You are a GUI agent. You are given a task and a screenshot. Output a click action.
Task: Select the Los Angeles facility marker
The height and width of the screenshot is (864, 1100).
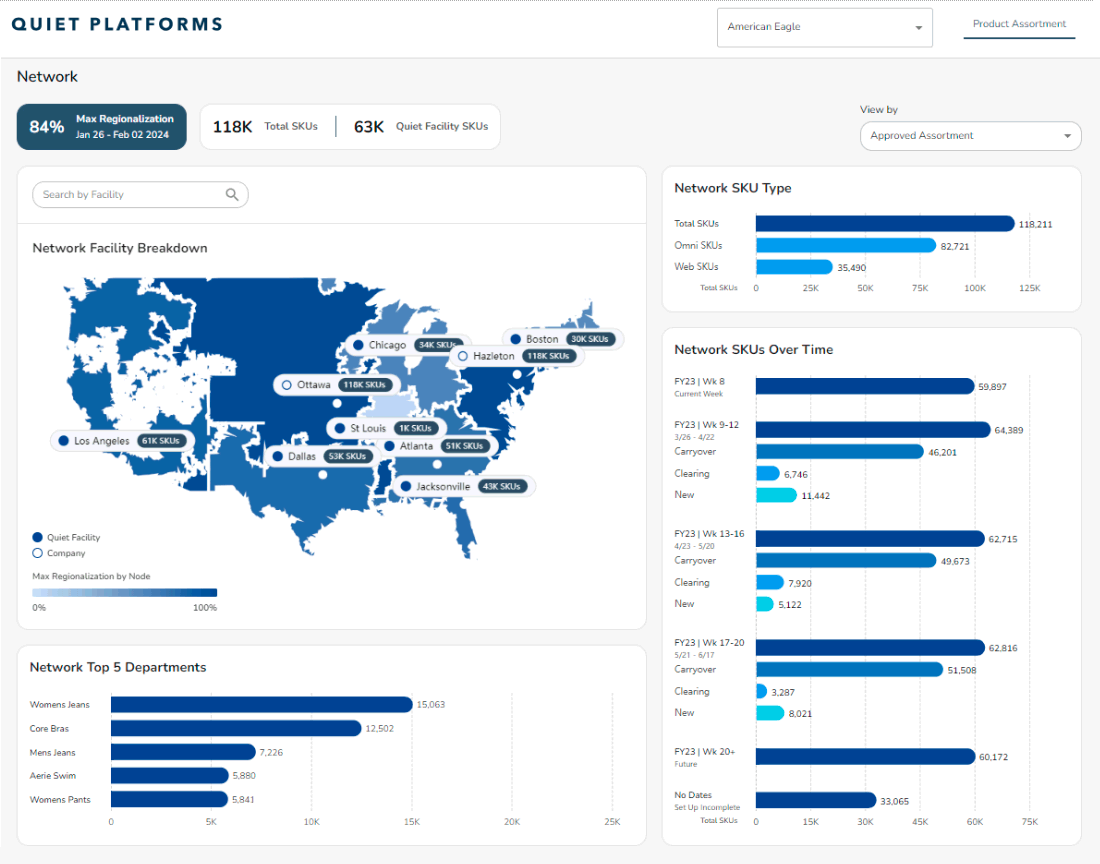click(x=63, y=441)
